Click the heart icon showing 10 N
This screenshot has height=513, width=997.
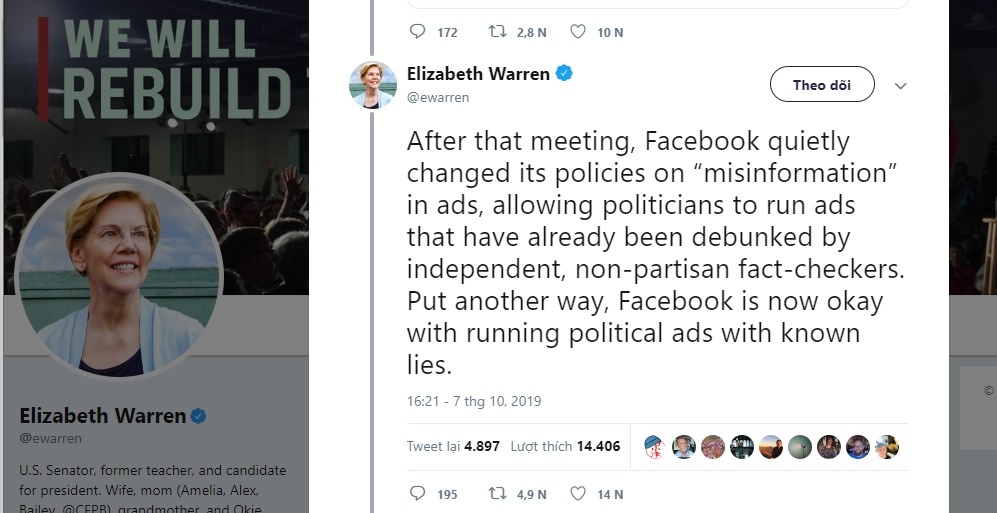click(x=578, y=32)
